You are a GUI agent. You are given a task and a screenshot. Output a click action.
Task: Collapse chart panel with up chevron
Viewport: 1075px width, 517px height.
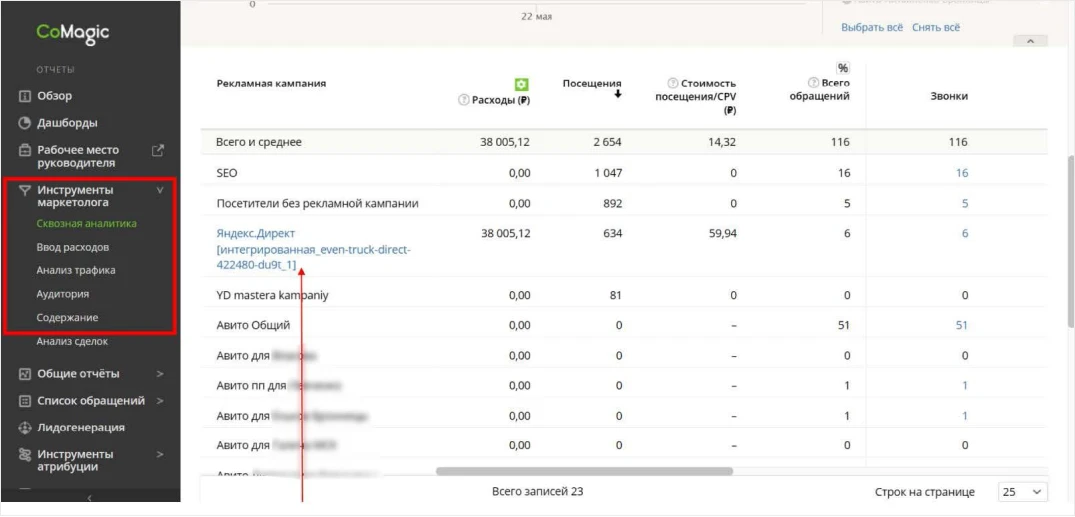click(x=1030, y=42)
